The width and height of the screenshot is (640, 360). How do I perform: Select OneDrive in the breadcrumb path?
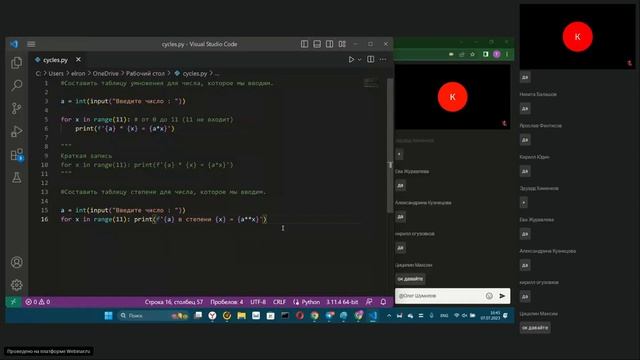point(105,73)
